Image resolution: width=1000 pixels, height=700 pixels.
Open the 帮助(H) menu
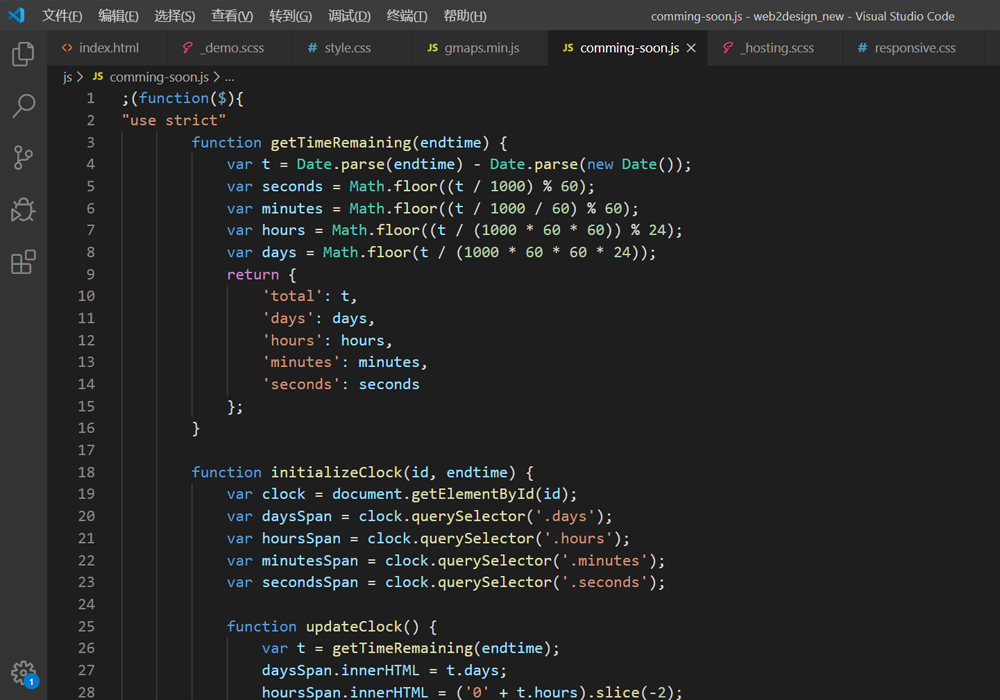click(x=465, y=16)
